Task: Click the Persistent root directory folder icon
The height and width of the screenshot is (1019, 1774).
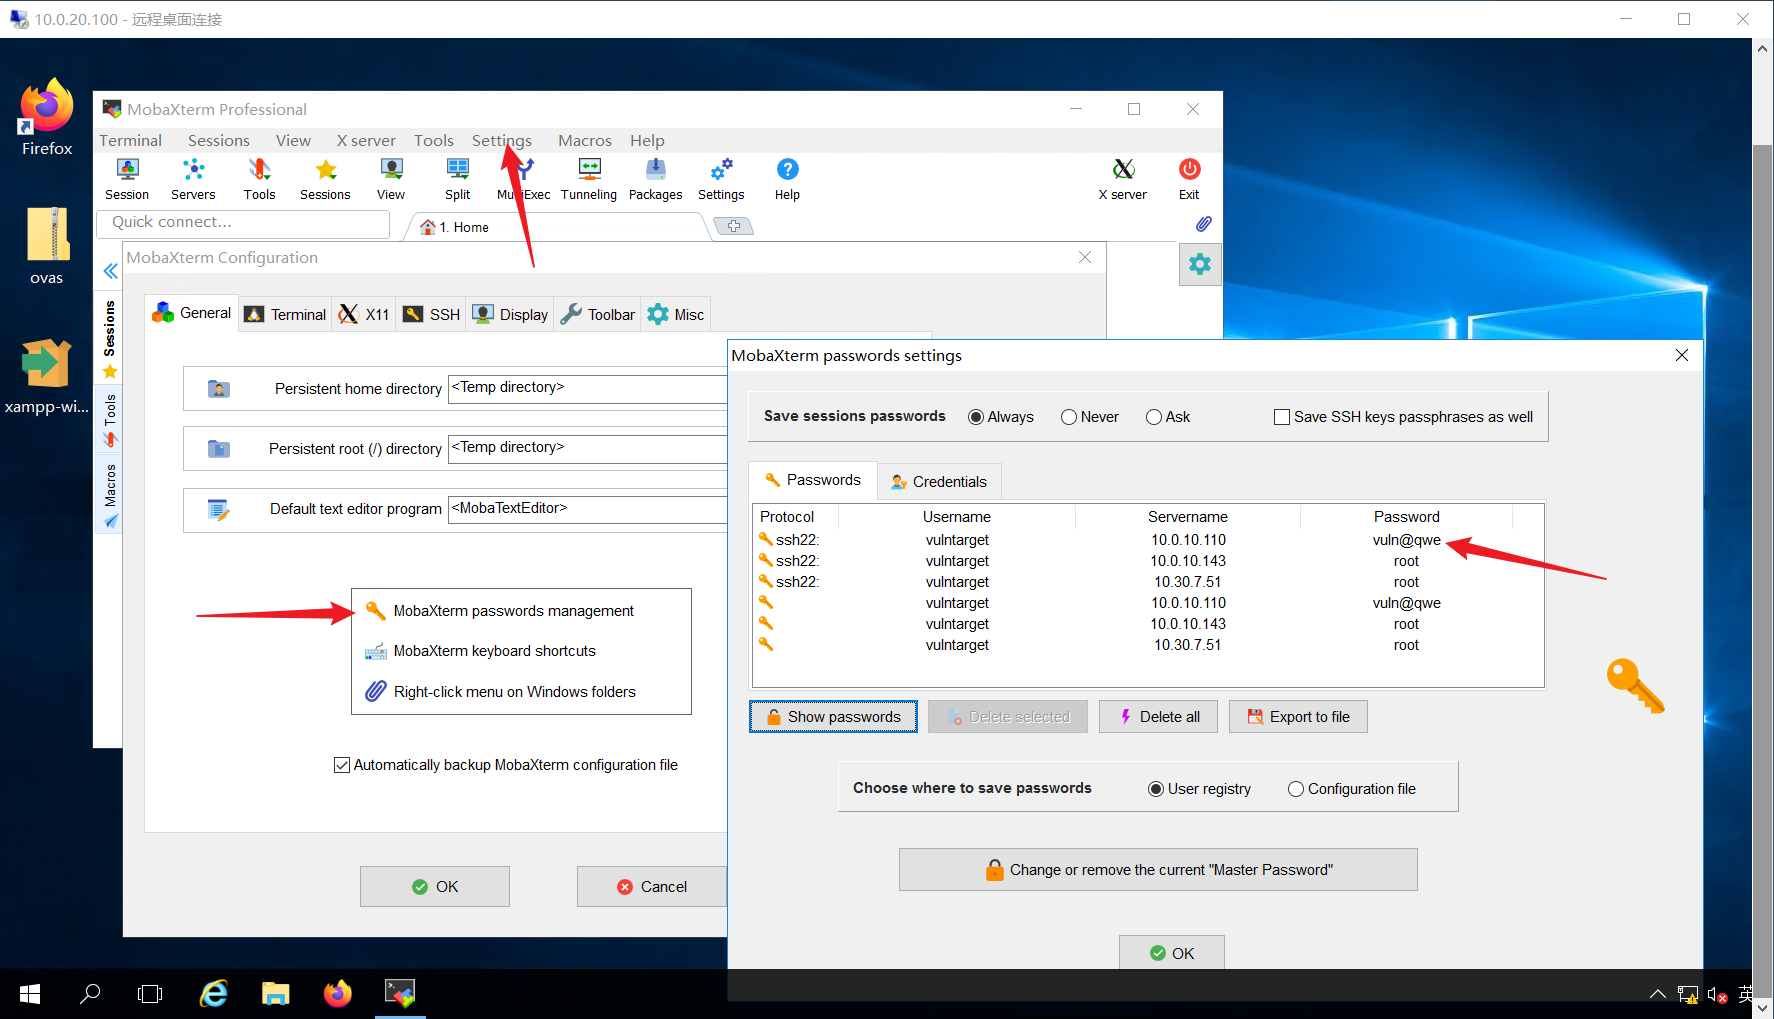Action: 219,449
